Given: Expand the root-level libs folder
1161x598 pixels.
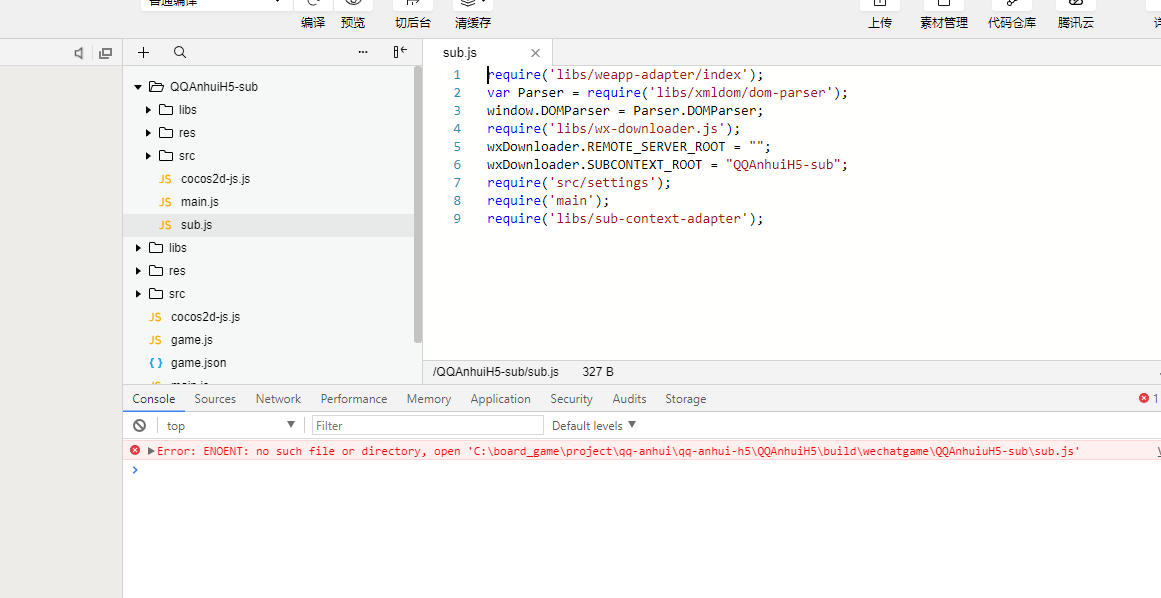Looking at the screenshot, I should point(138,247).
